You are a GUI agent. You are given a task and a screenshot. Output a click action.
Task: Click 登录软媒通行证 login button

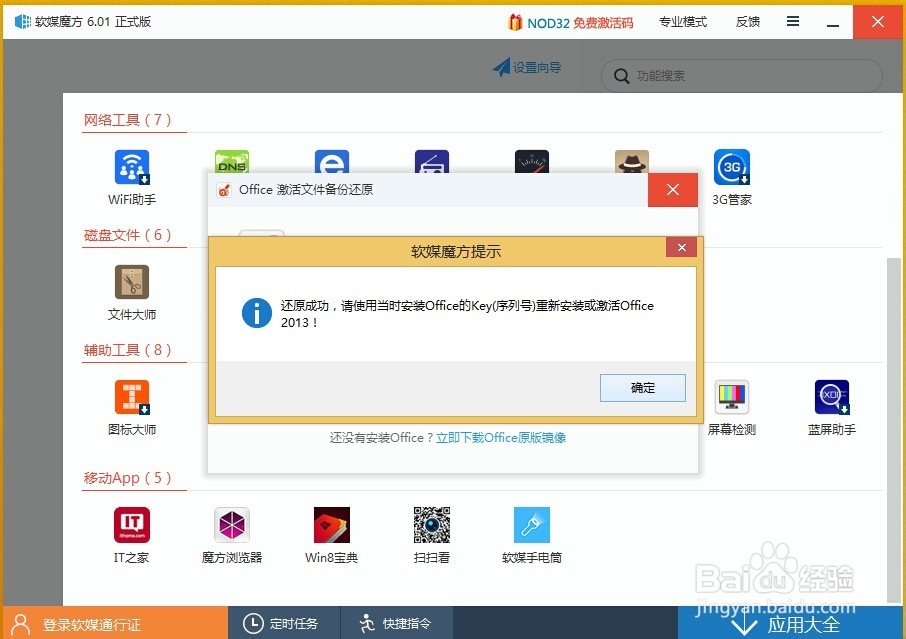pos(116,623)
